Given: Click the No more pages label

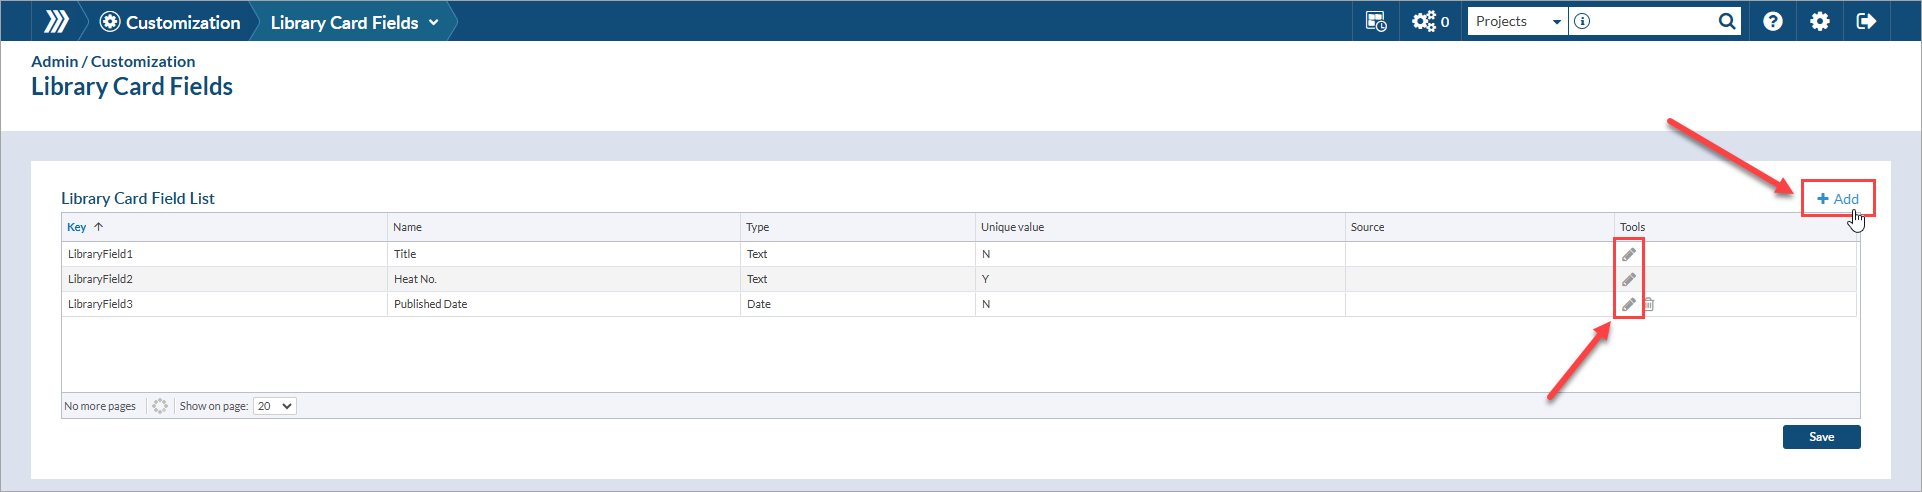Looking at the screenshot, I should pos(100,406).
